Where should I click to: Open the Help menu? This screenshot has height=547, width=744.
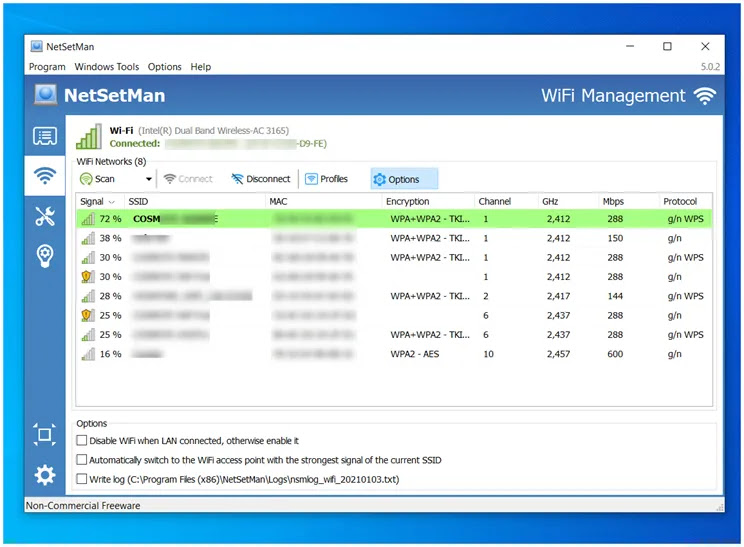point(200,66)
